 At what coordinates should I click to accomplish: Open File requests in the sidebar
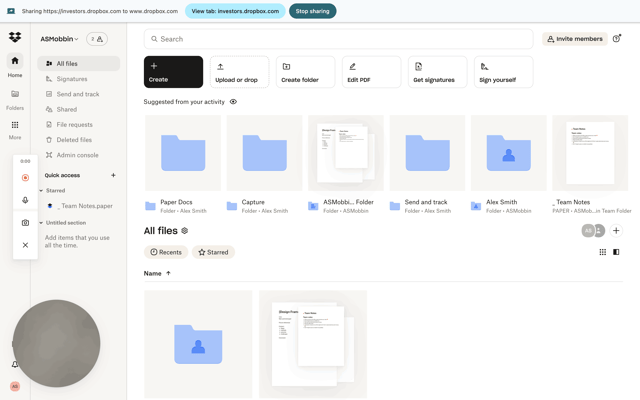coord(78,124)
